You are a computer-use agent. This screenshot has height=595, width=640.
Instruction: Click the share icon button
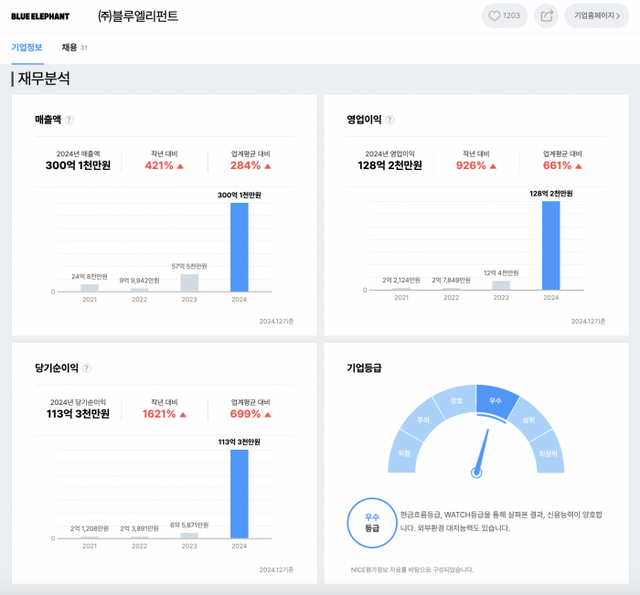click(547, 16)
